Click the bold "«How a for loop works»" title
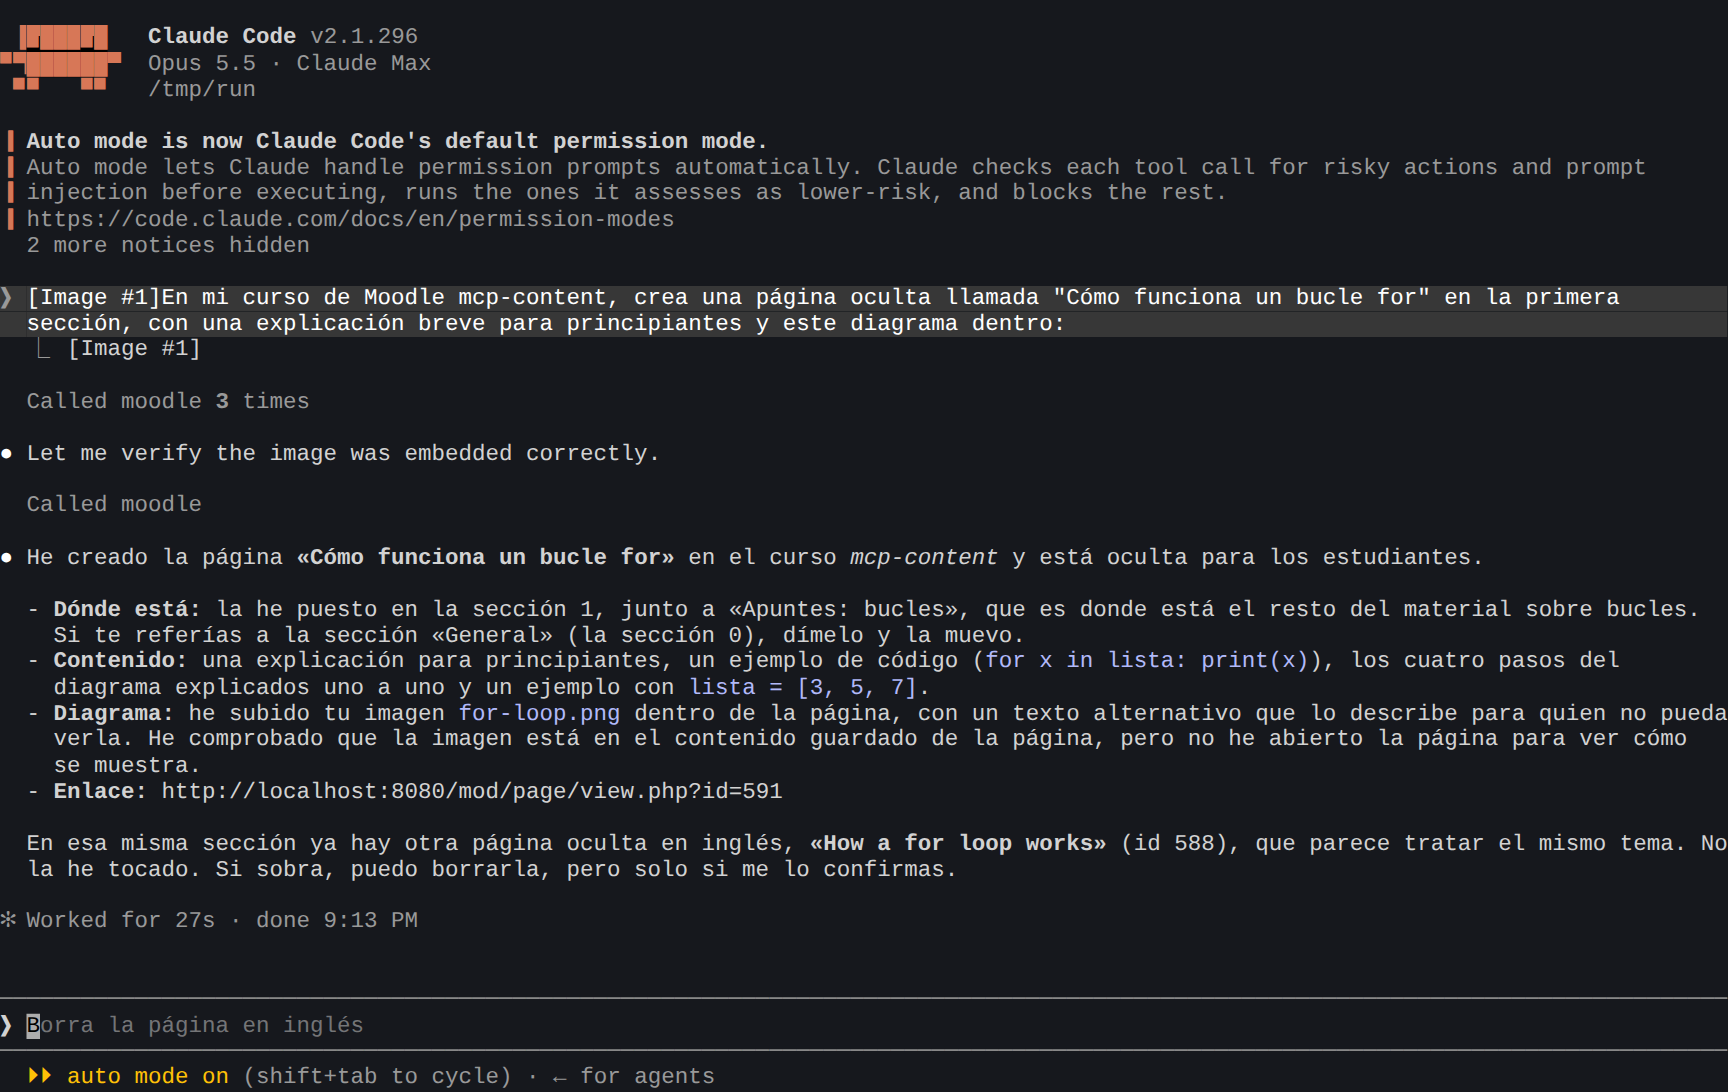1728x1092 pixels. [958, 843]
